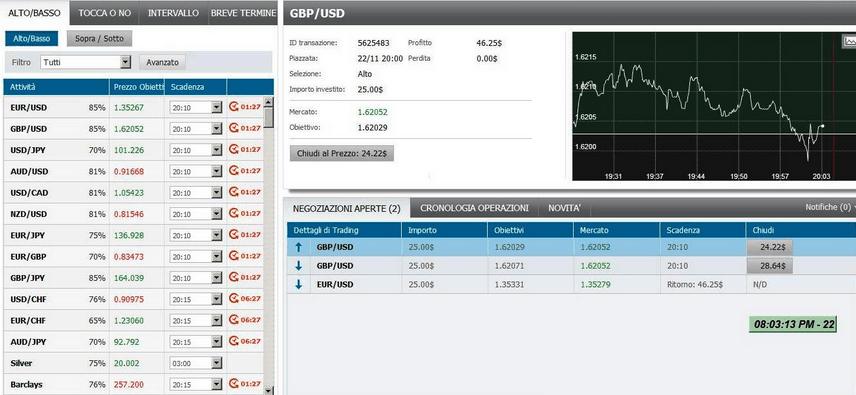The width and height of the screenshot is (856, 395).
Task: Click the chart type icon on graph
Action: 850,41
